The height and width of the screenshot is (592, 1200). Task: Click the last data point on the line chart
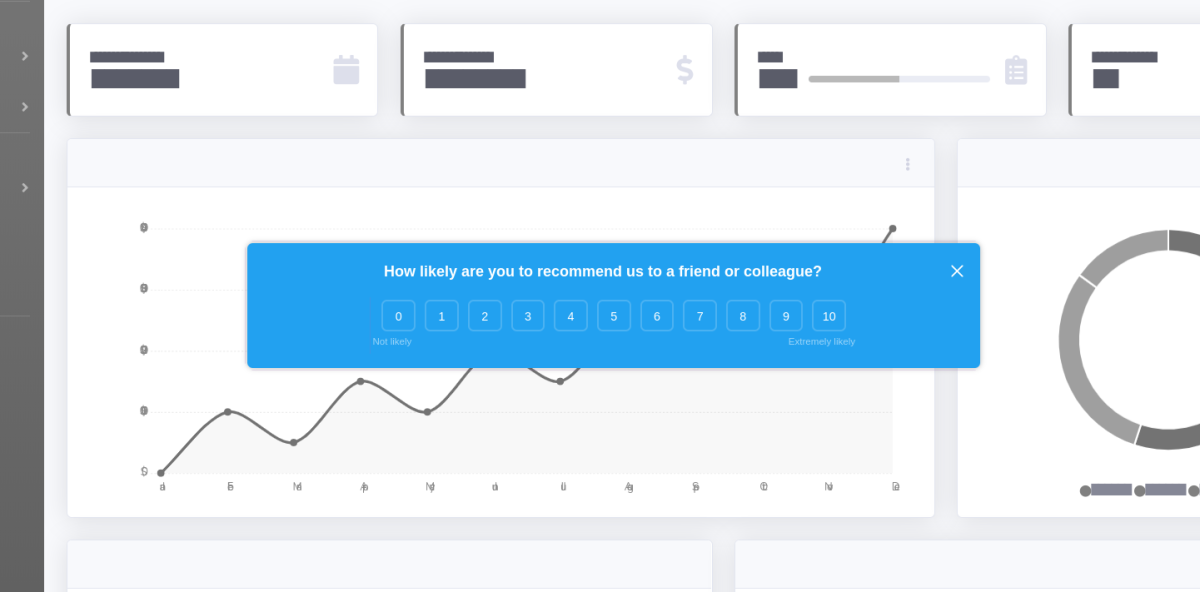click(x=893, y=228)
